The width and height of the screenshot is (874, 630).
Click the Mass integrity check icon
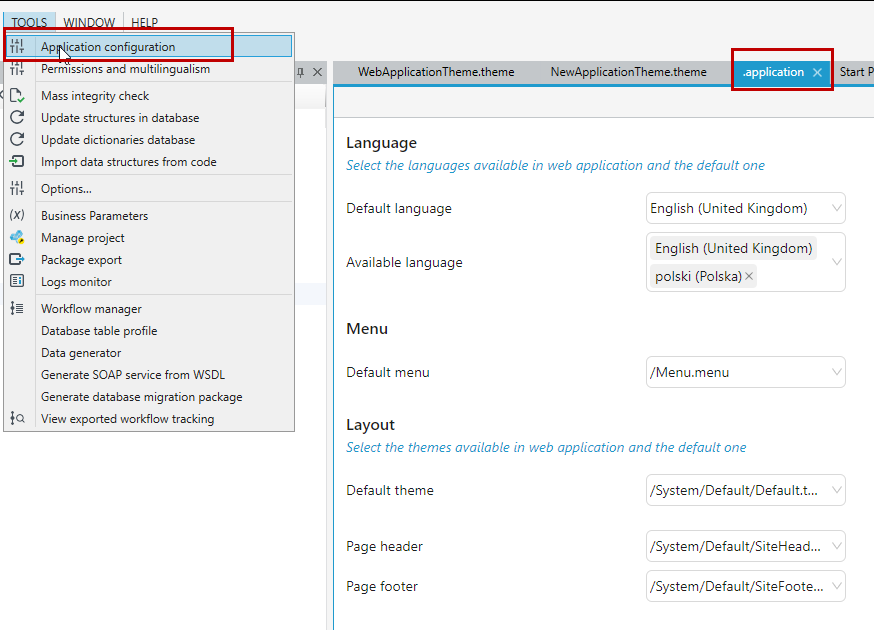[17, 96]
